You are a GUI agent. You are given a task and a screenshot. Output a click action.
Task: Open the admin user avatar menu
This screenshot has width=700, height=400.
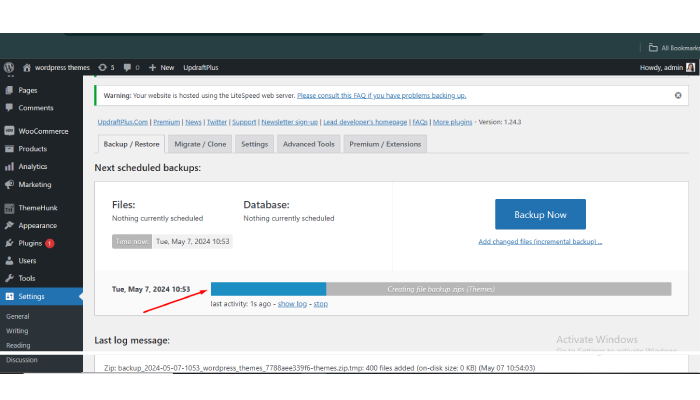coord(690,67)
